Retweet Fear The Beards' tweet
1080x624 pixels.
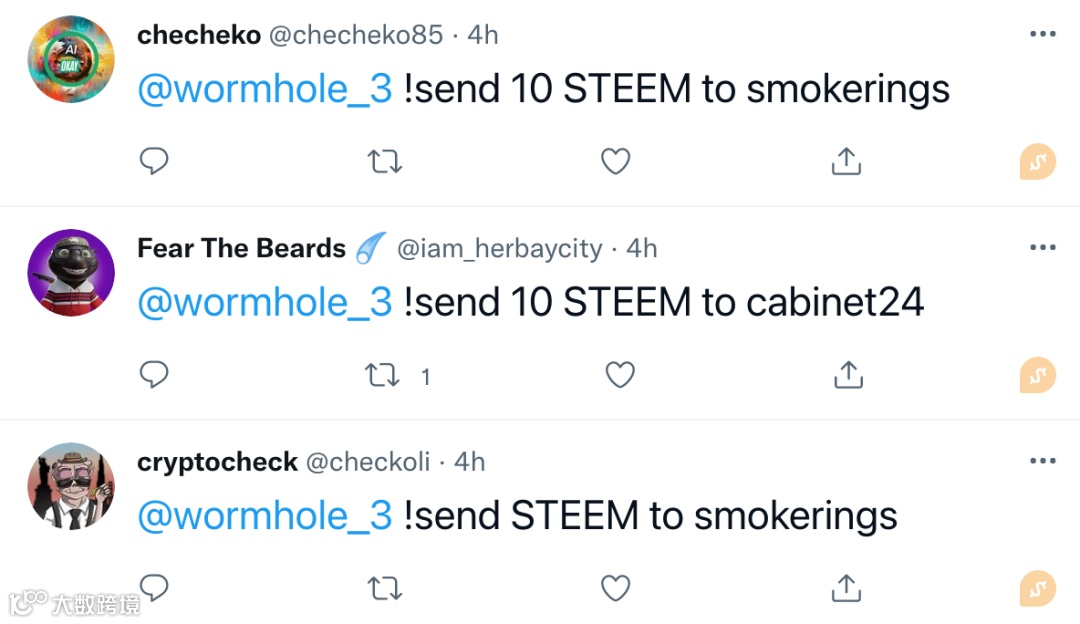coord(382,375)
